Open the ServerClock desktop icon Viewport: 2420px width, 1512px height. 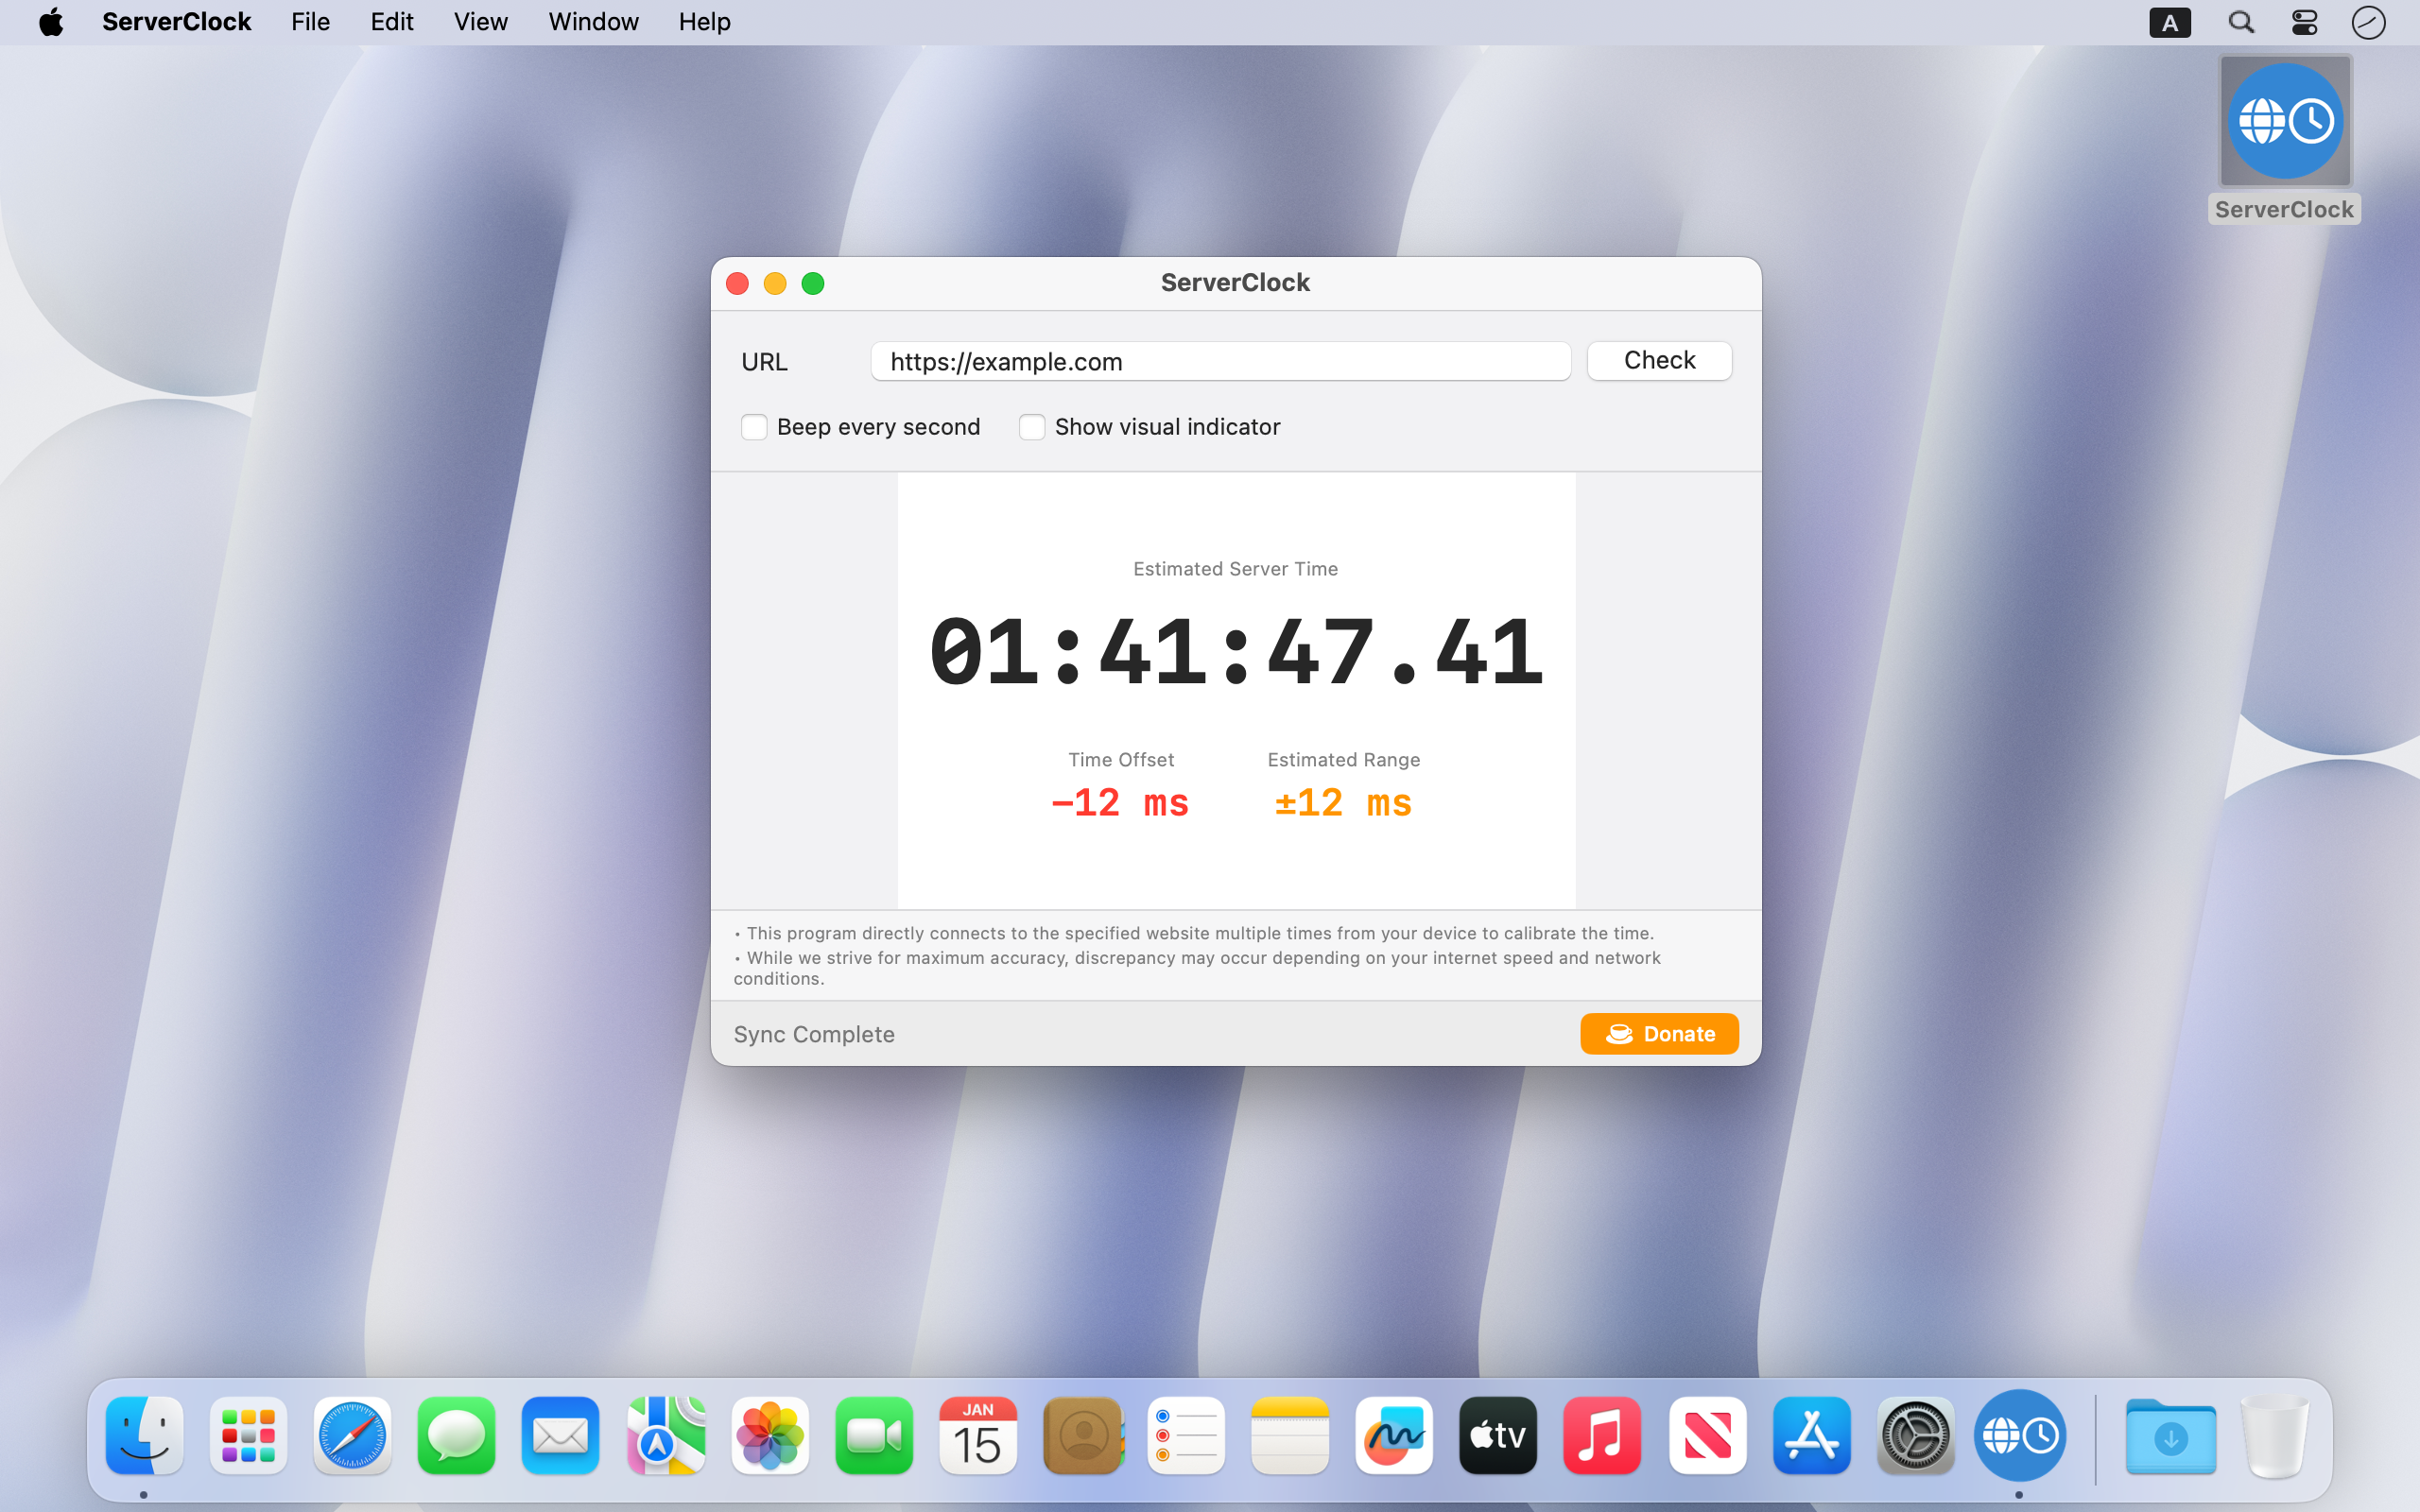click(2285, 122)
